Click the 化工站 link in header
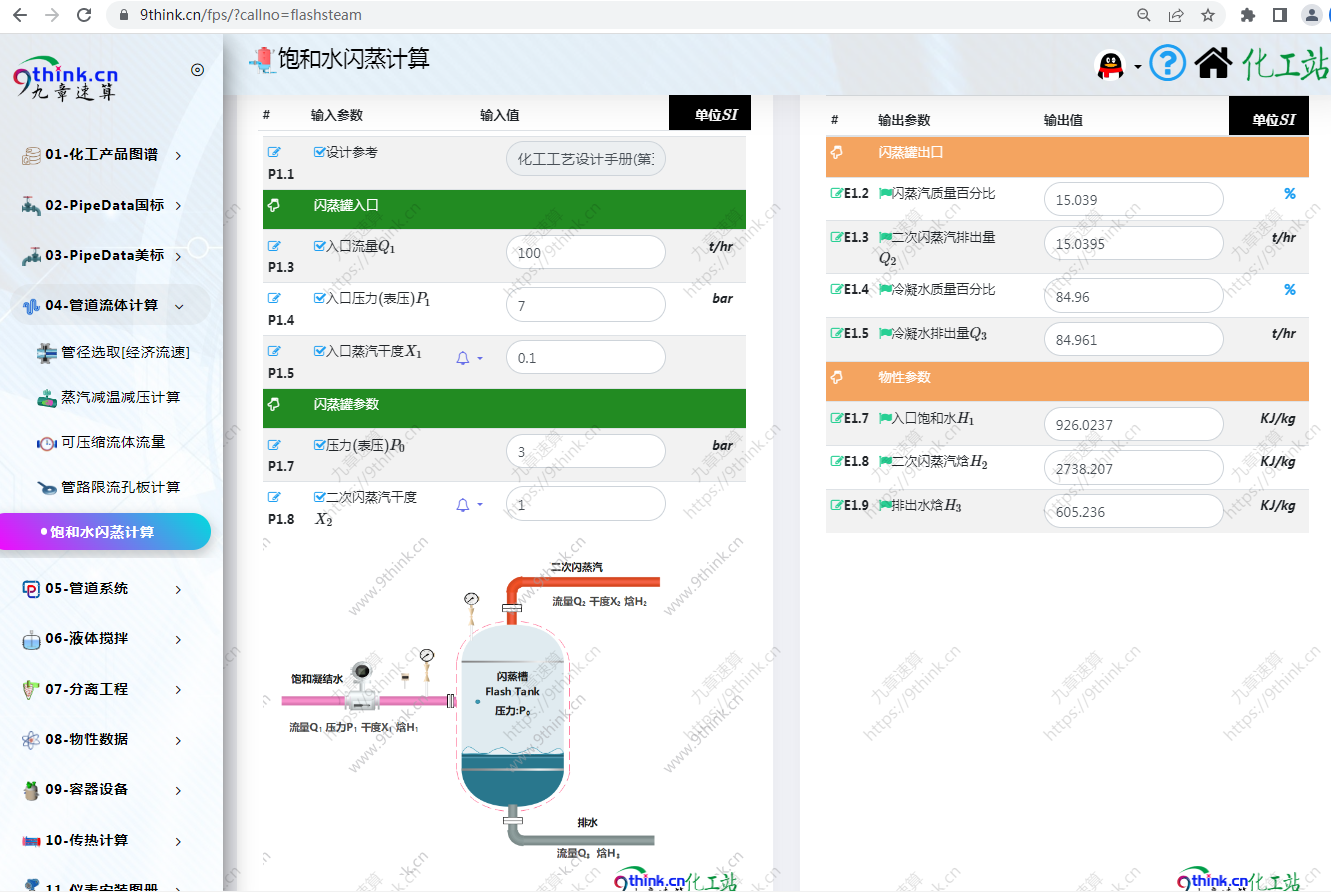 click(x=1285, y=65)
